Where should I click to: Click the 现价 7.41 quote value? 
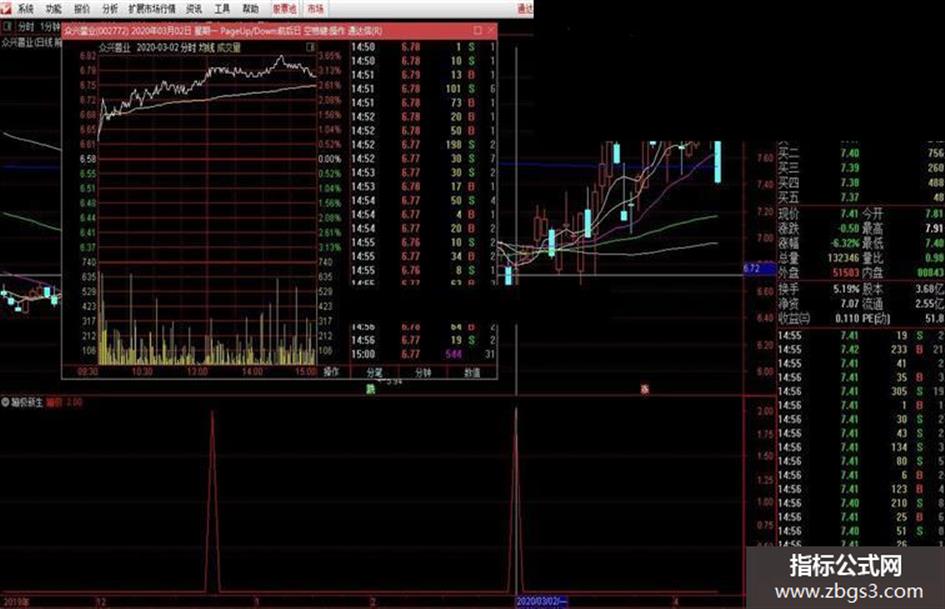point(849,213)
